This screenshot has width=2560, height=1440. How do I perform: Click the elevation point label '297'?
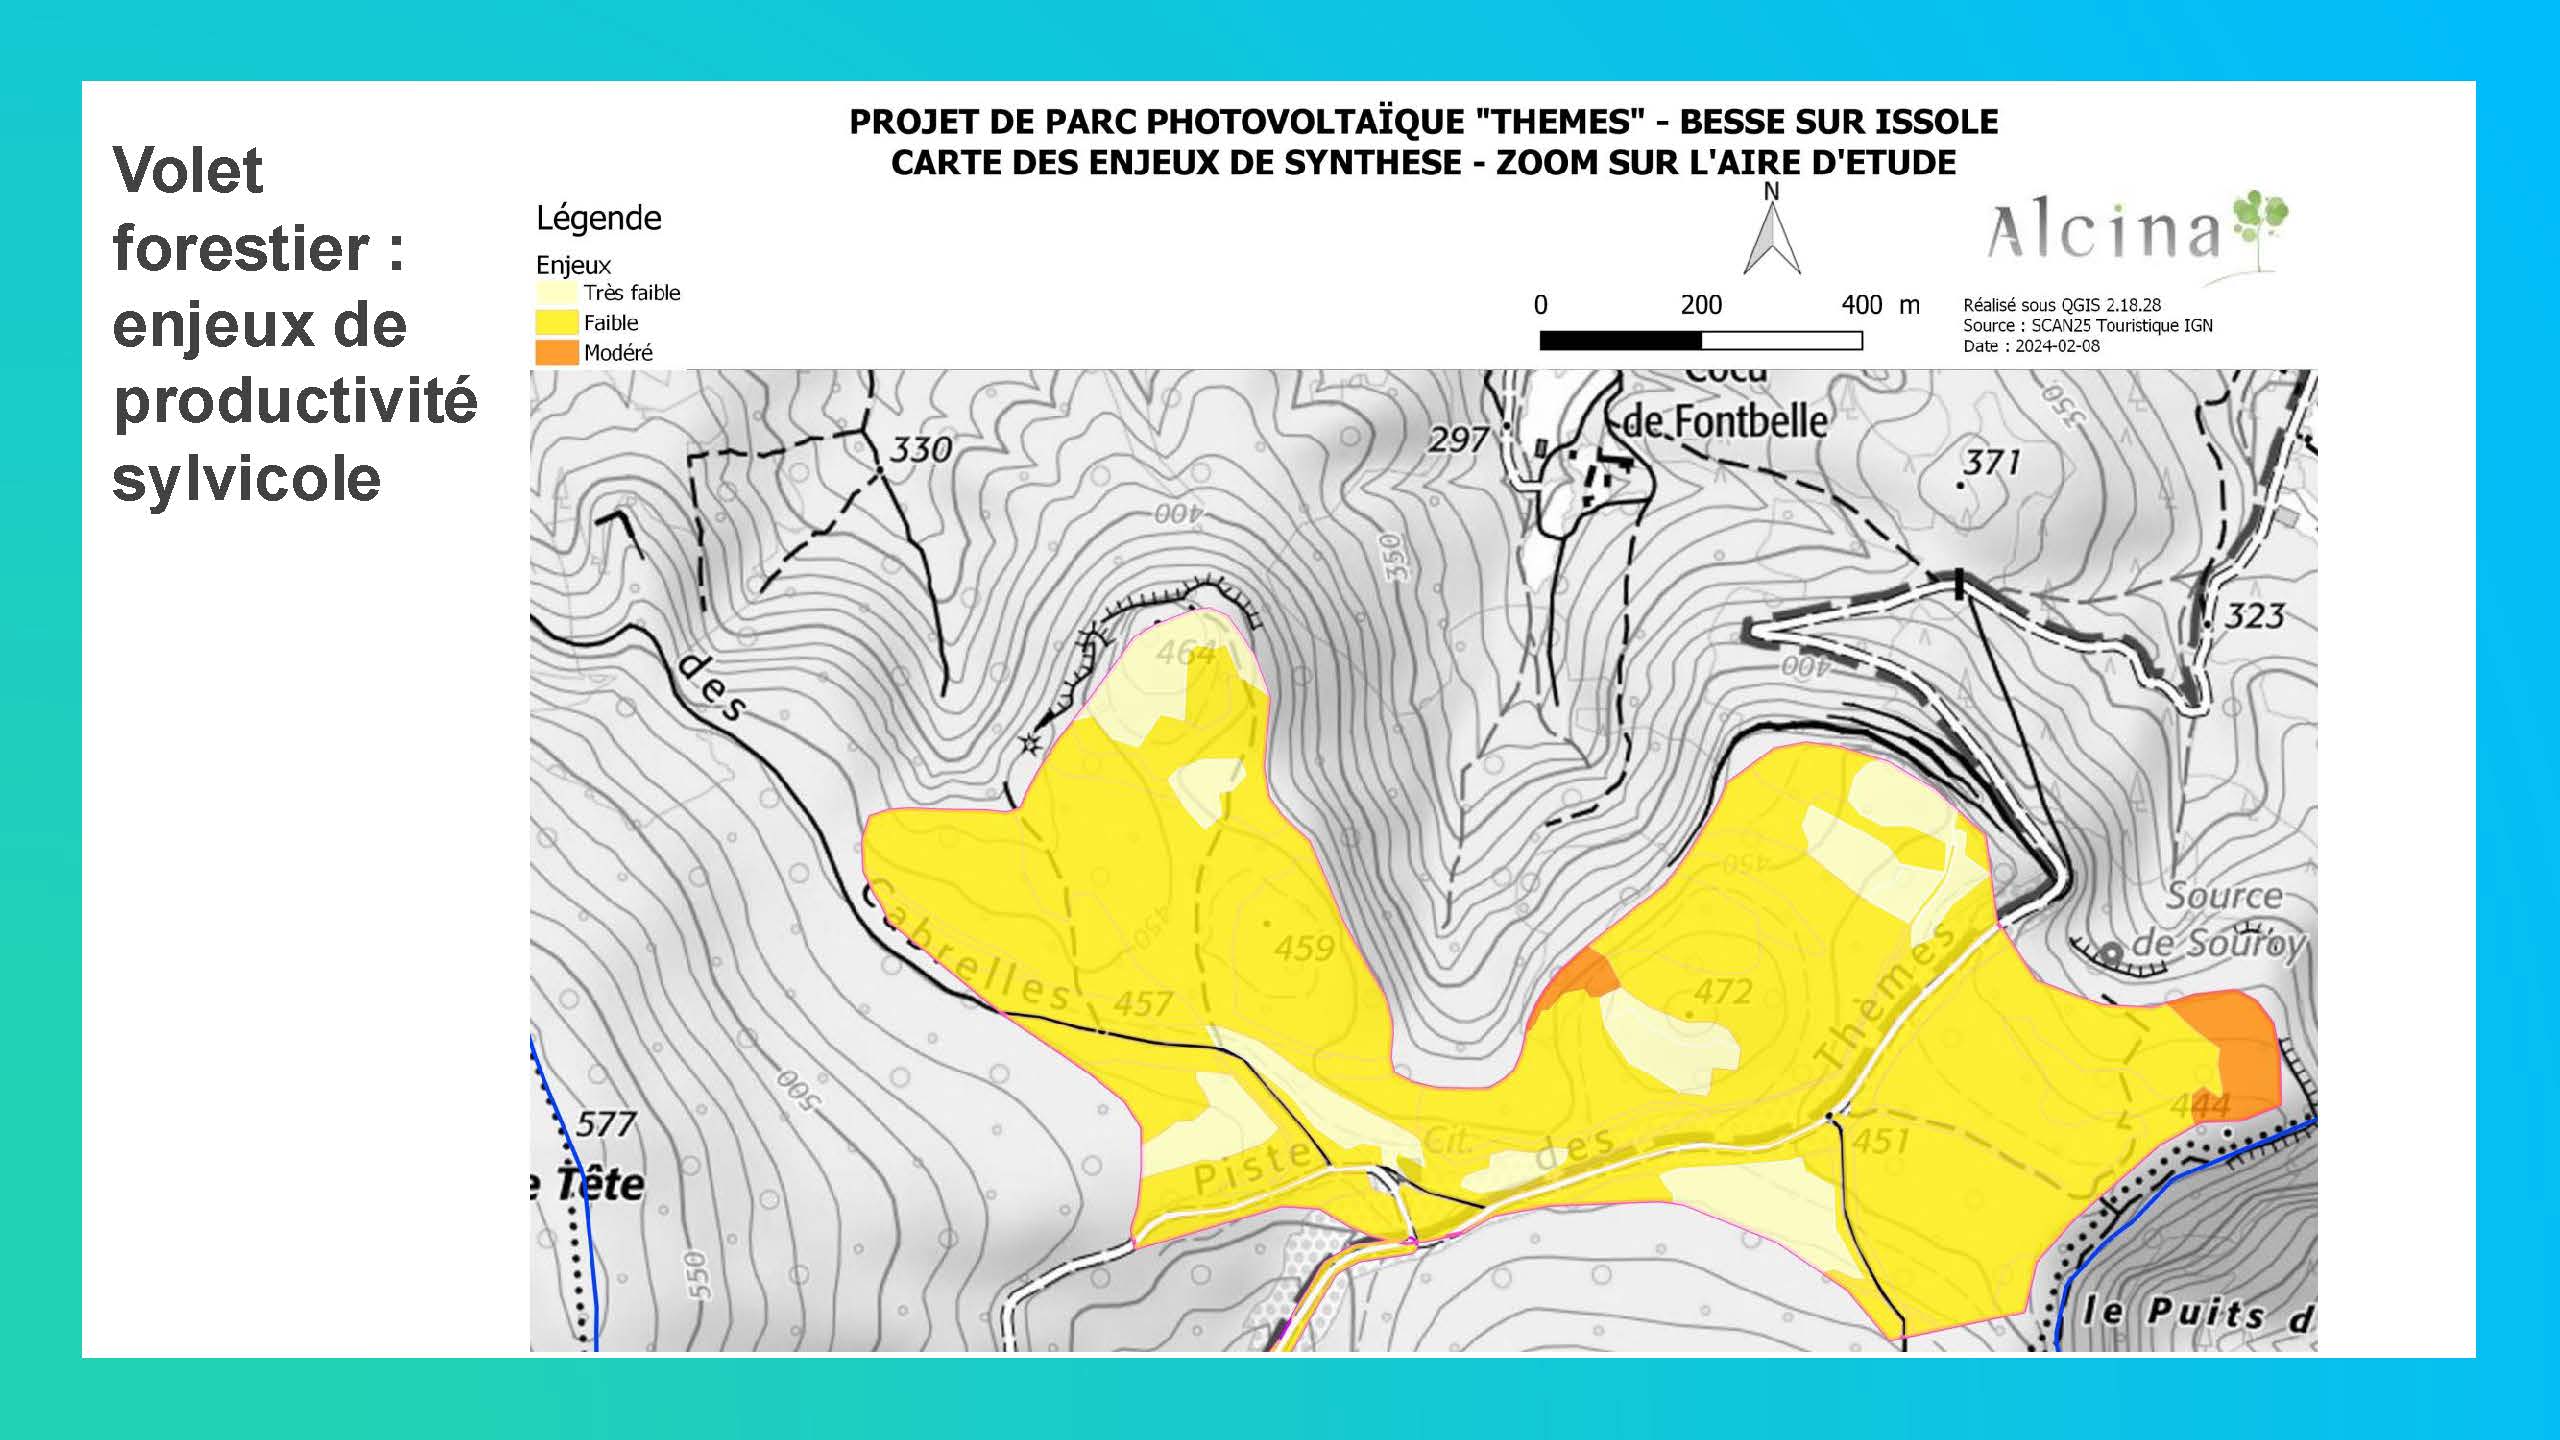[1459, 439]
